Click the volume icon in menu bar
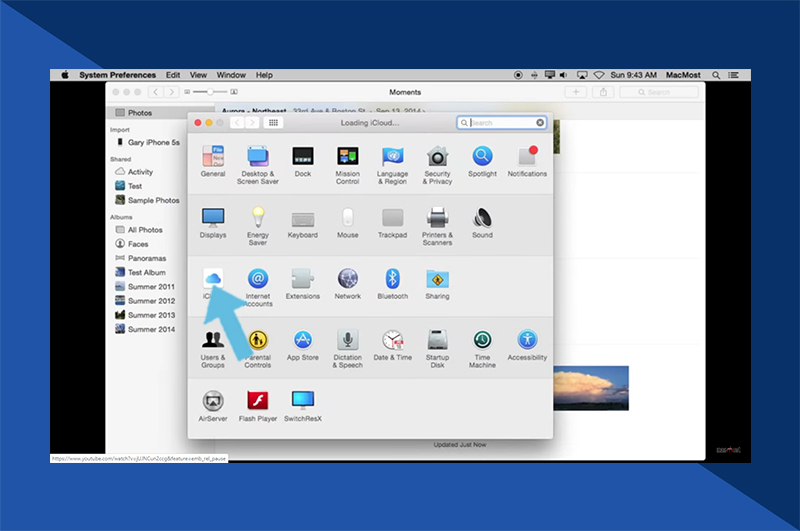800x531 pixels. click(x=563, y=75)
